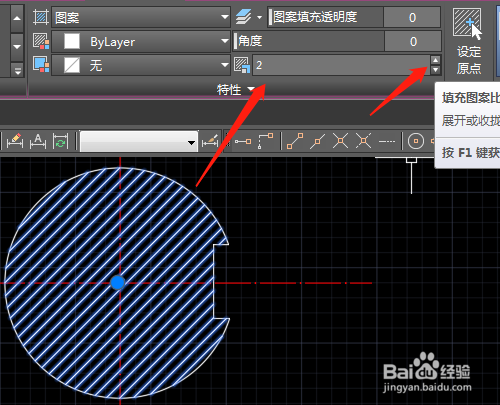Click the hatch type icon beside 图案

point(41,17)
